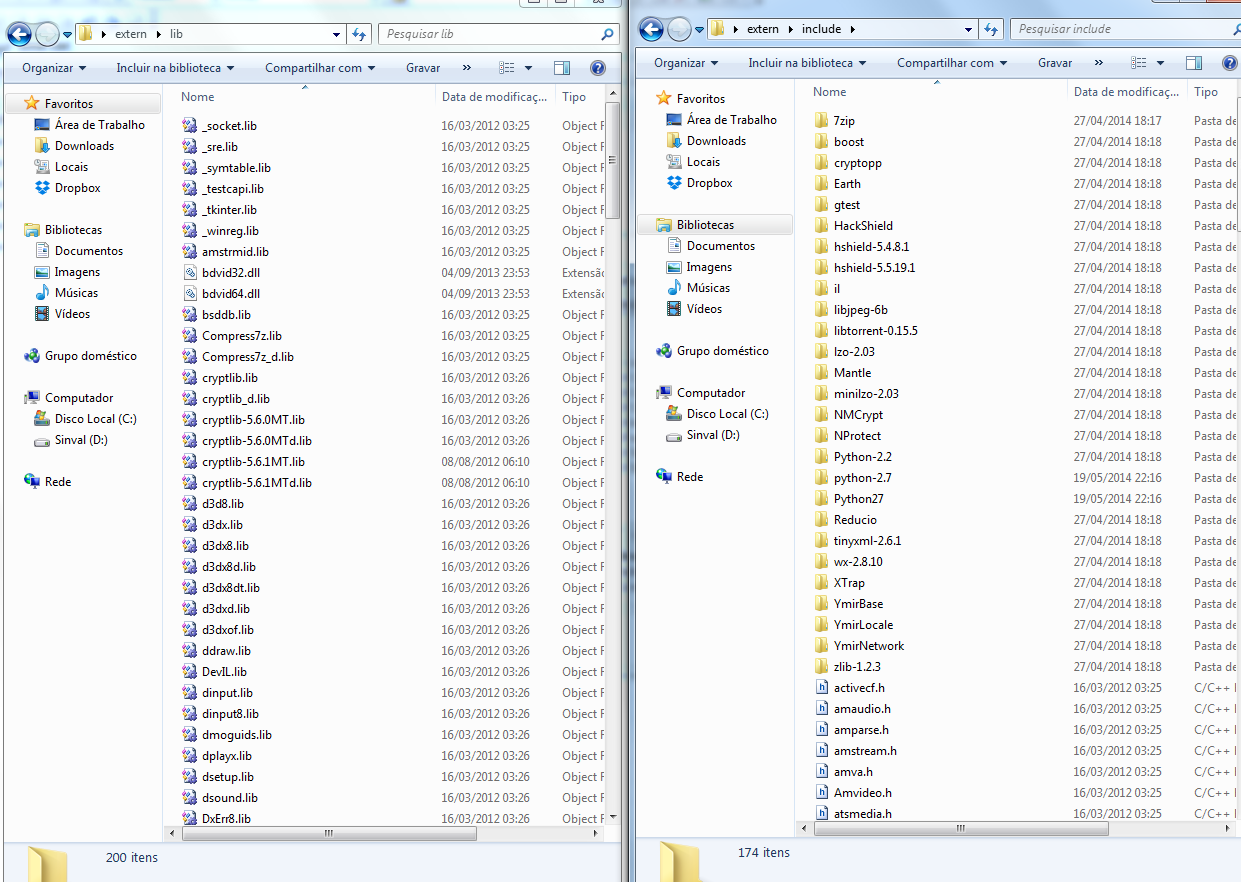
Task: Select the bdvid32.dll file icon
Action: [190, 273]
